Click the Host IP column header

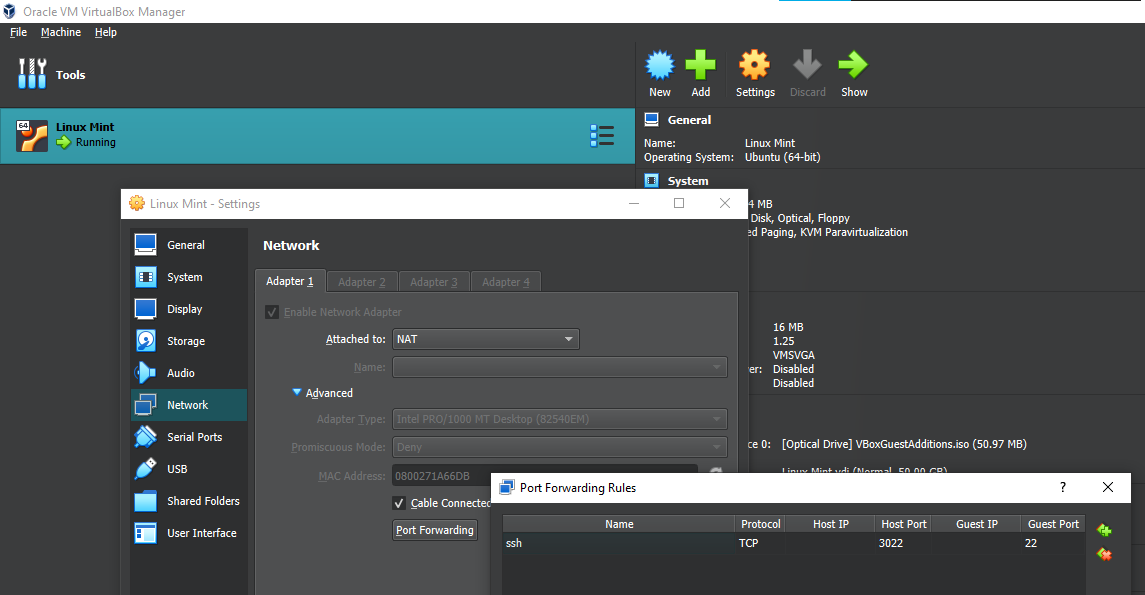pyautogui.click(x=831, y=524)
